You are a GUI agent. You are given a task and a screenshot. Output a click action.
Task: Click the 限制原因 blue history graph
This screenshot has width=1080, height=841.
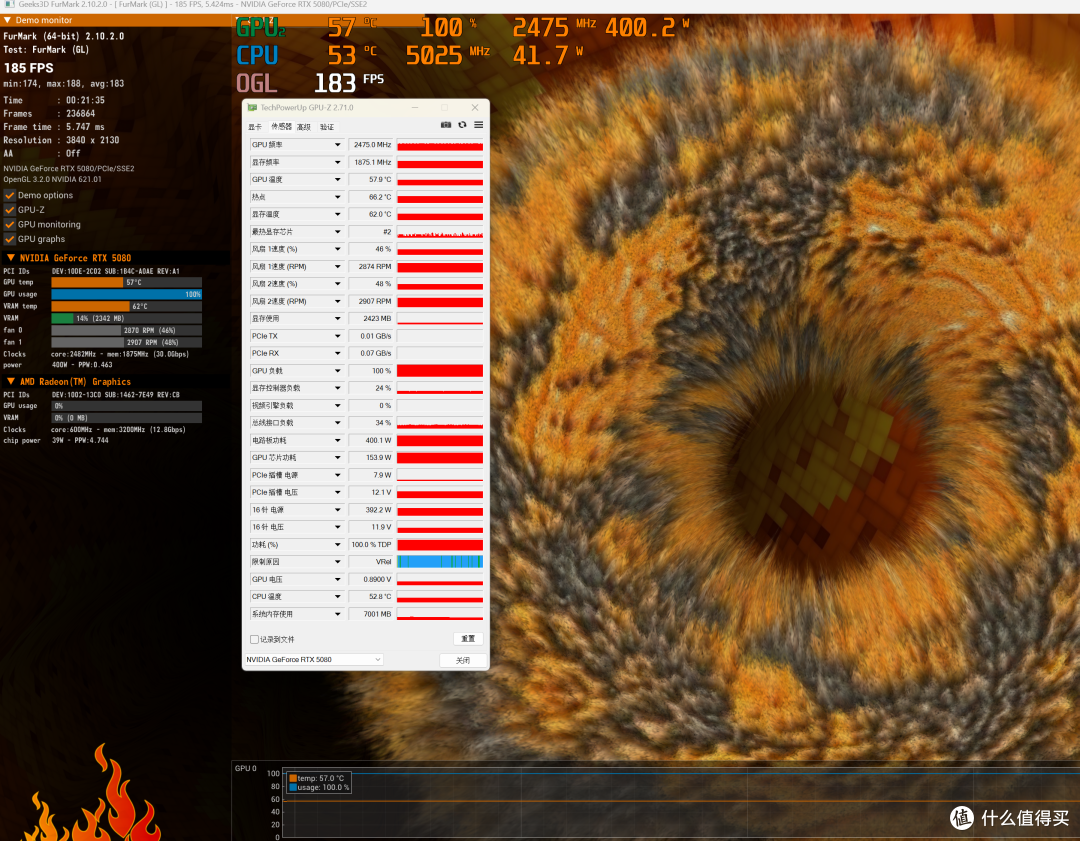(x=440, y=562)
